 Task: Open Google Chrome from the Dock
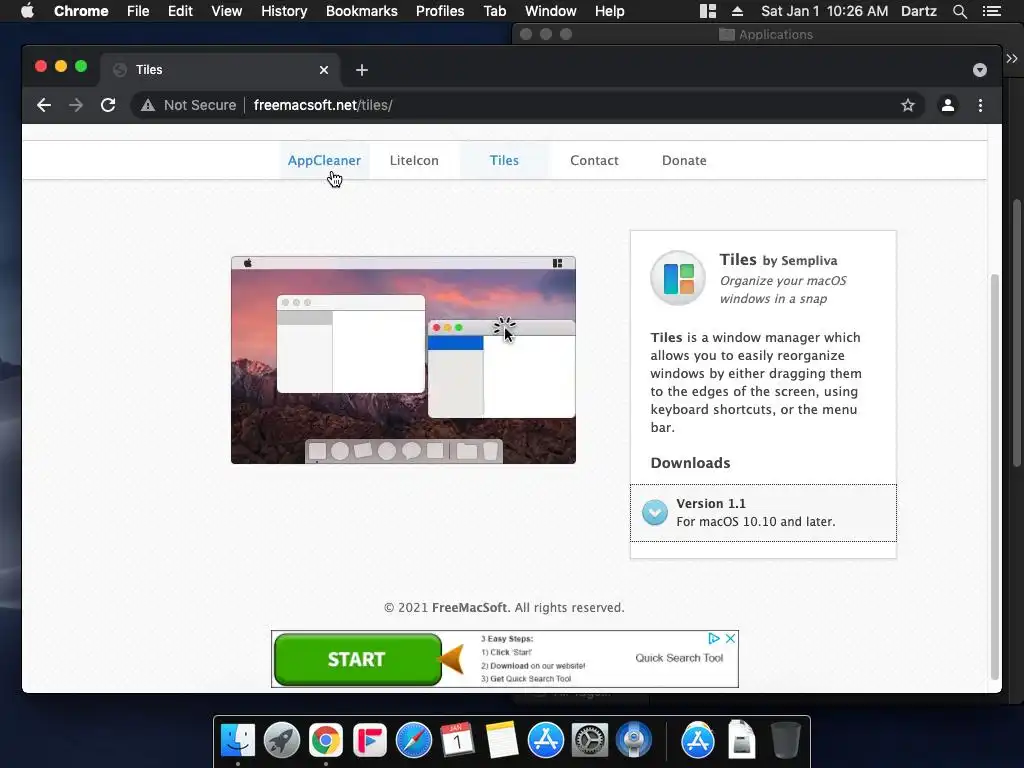point(326,740)
